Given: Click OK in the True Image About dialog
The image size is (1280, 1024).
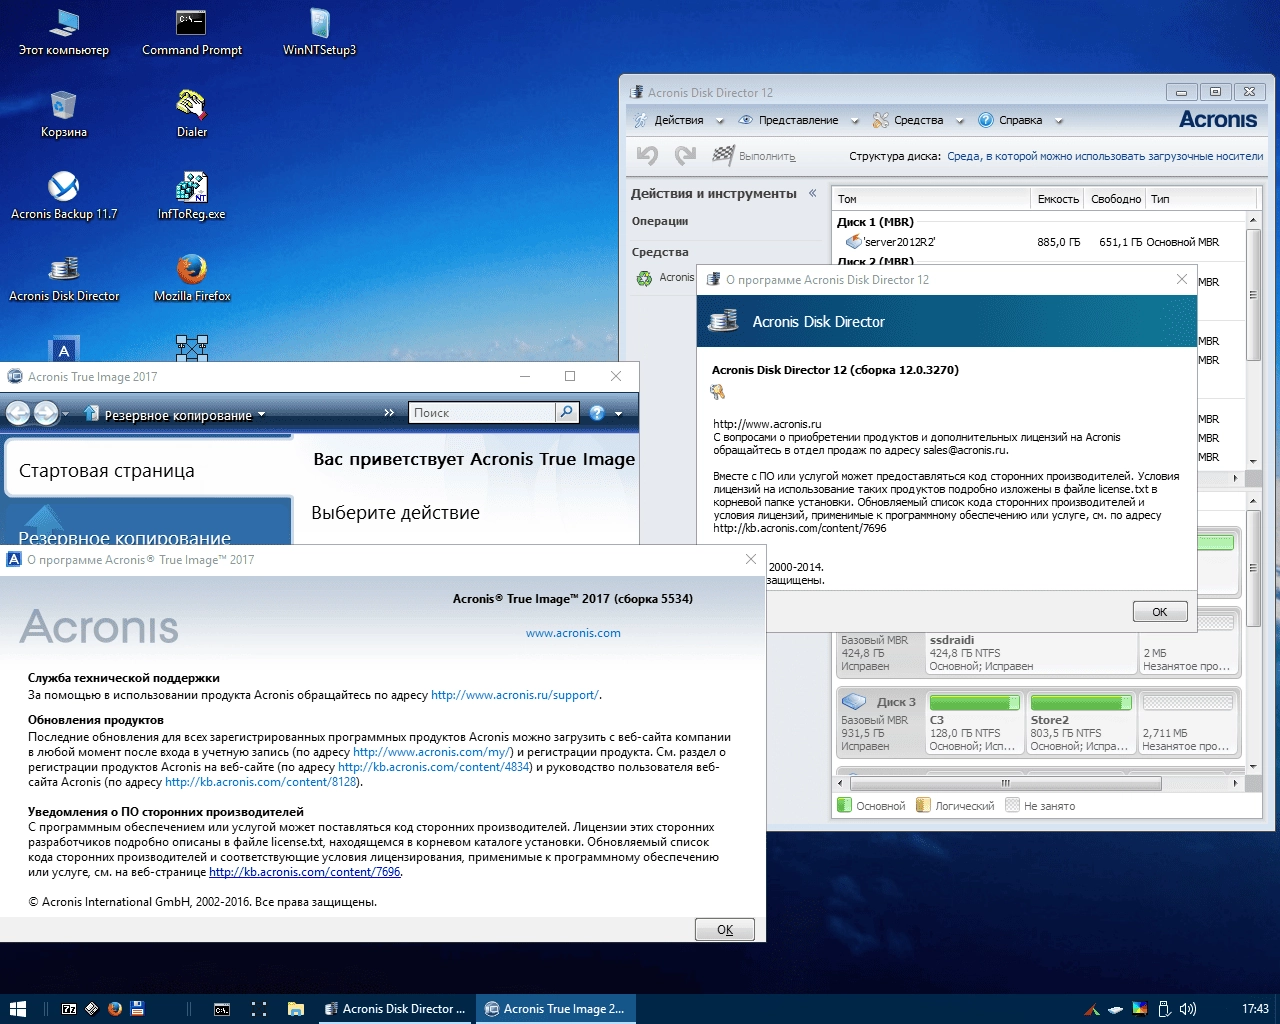Looking at the screenshot, I should pos(725,930).
